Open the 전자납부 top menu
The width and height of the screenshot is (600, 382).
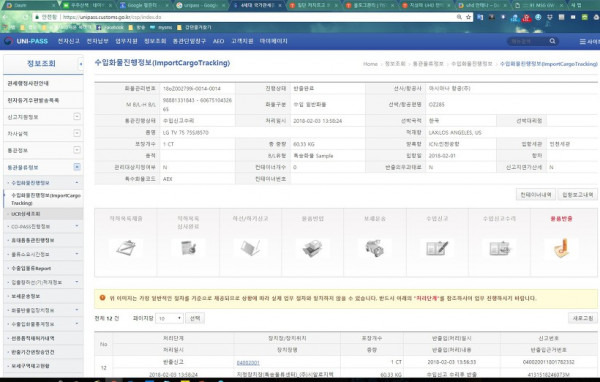coord(98,41)
